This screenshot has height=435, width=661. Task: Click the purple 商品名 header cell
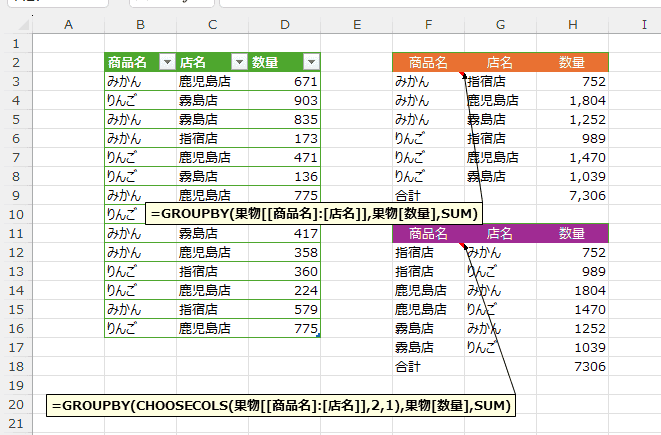428,233
